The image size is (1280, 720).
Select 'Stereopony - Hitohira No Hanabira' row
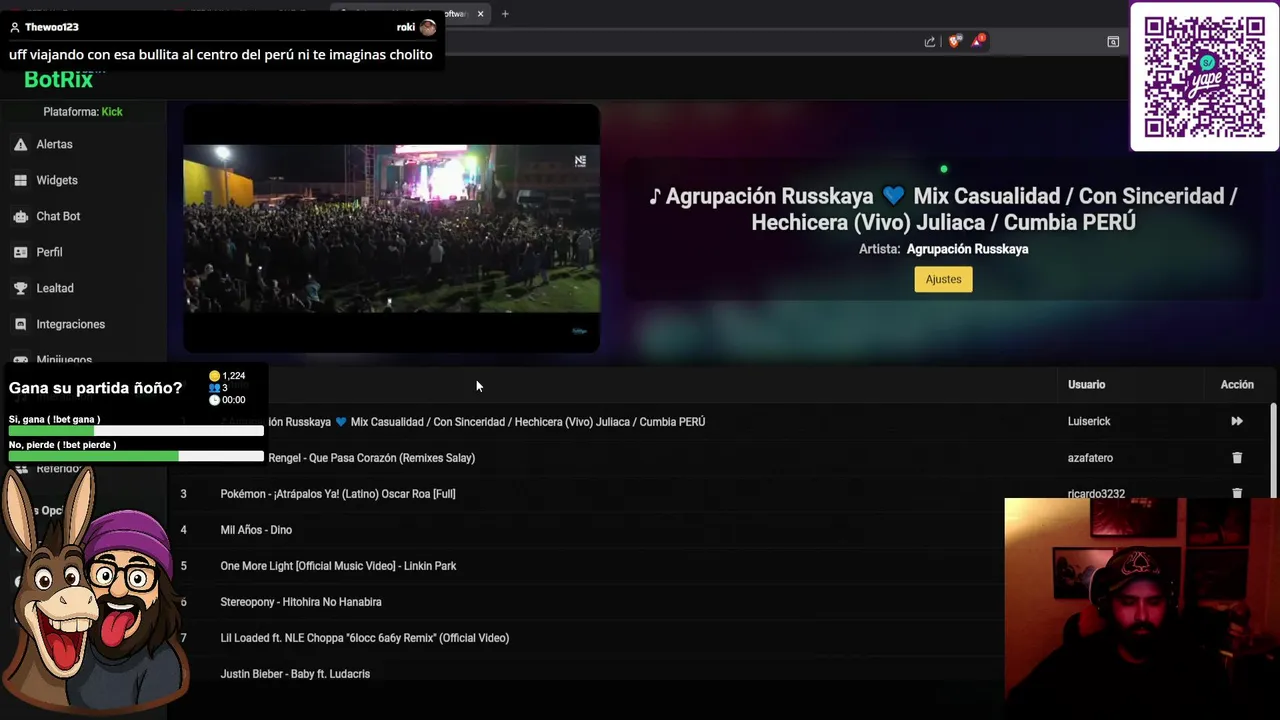pyautogui.click(x=301, y=602)
